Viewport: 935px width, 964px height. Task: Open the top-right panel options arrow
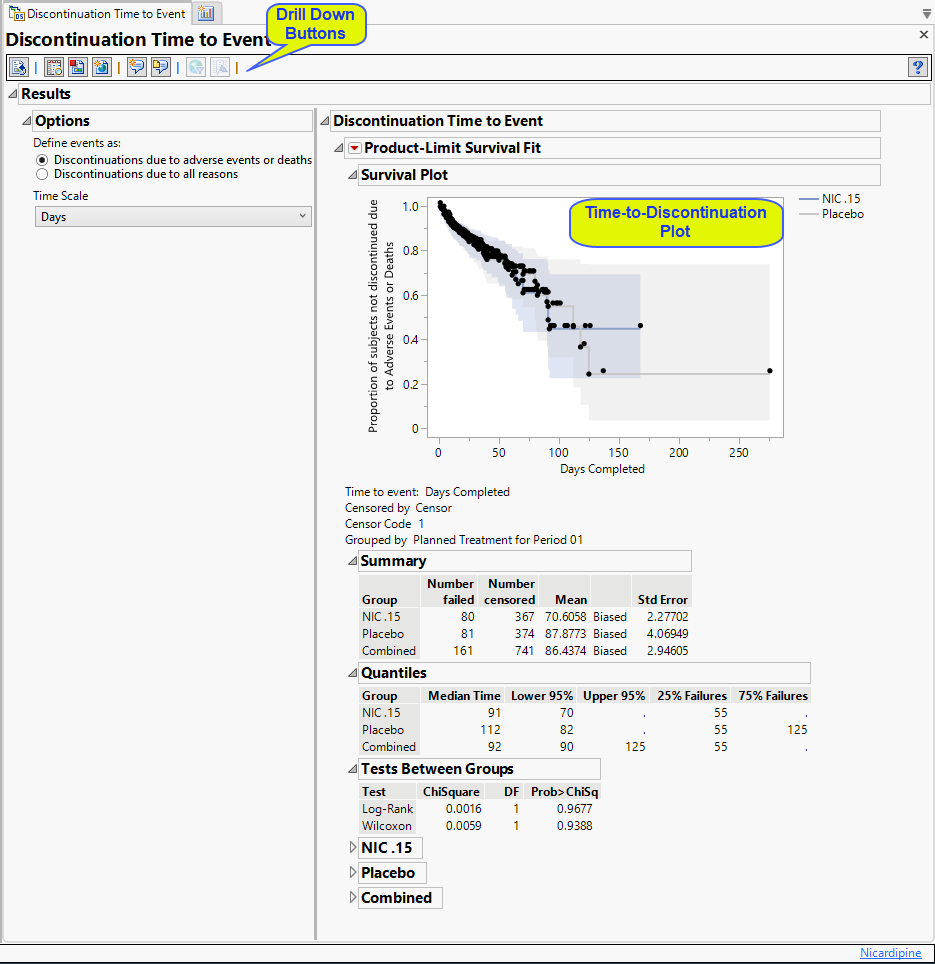click(x=926, y=14)
